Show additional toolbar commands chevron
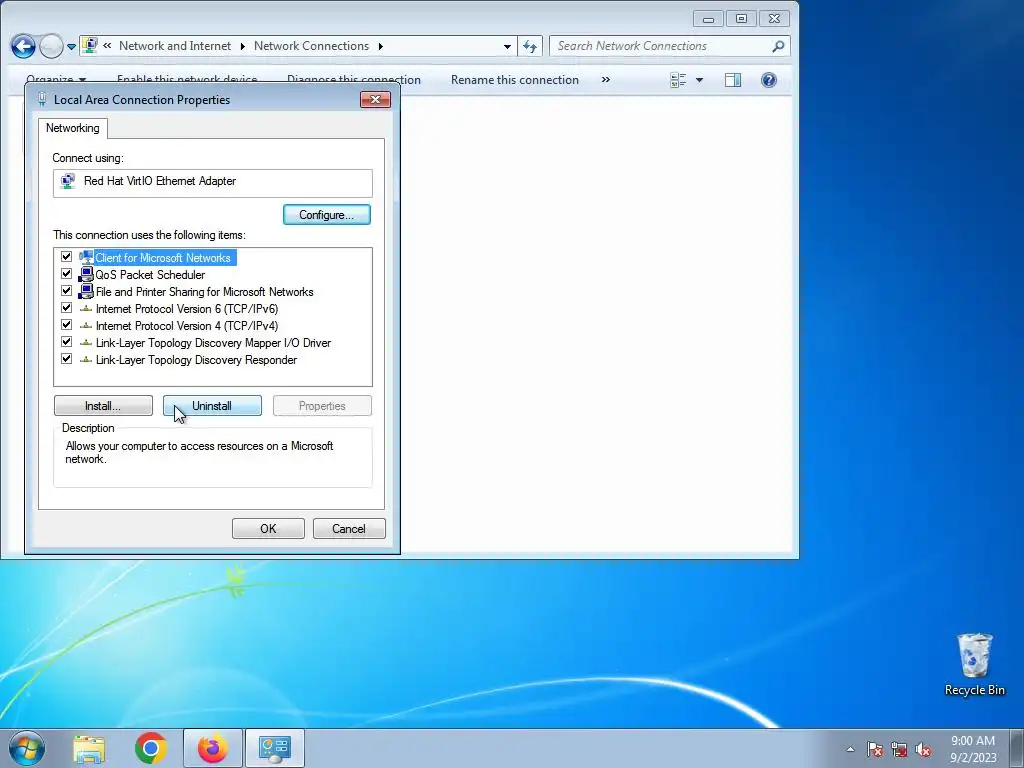This screenshot has width=1024, height=768. pos(605,80)
